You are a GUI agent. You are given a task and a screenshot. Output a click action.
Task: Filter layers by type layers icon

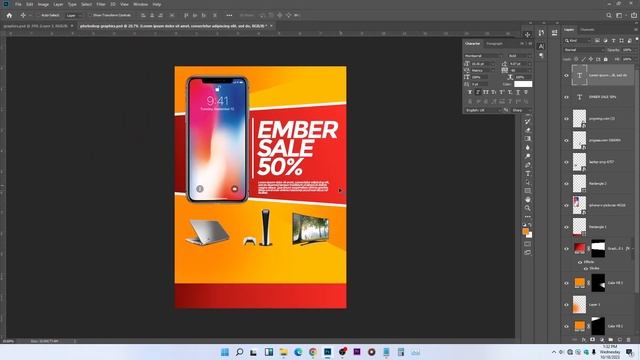coord(613,41)
